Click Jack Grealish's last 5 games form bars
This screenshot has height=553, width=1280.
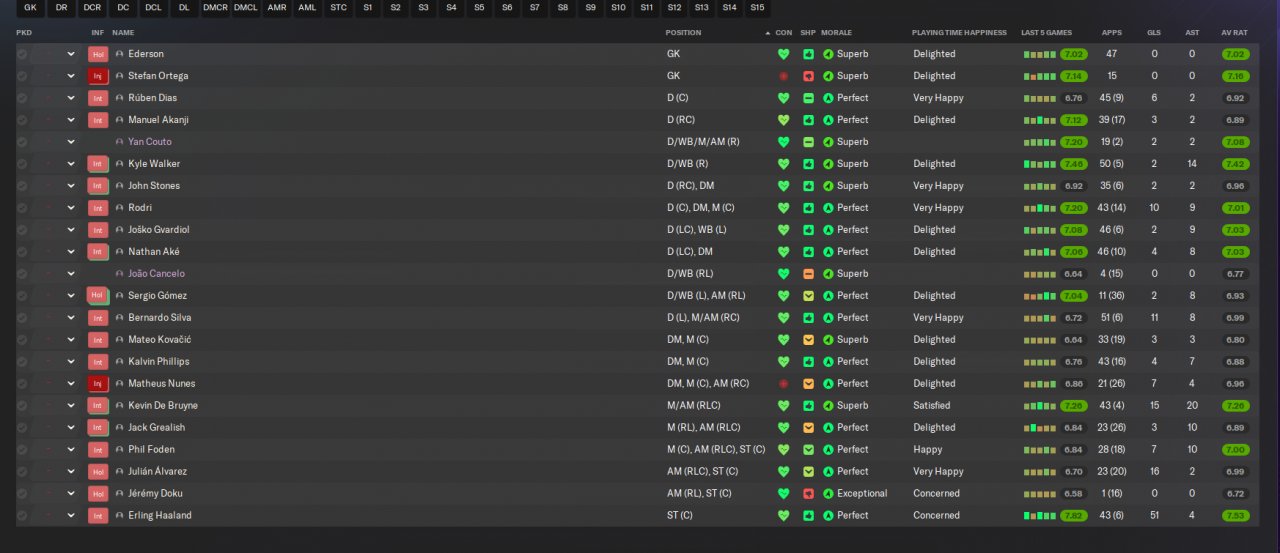(x=1039, y=428)
